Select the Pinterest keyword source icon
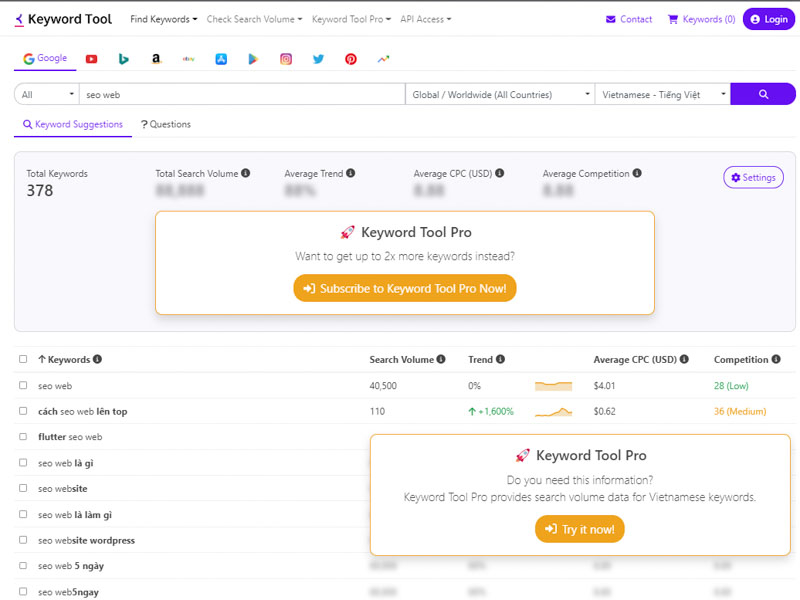 click(351, 59)
